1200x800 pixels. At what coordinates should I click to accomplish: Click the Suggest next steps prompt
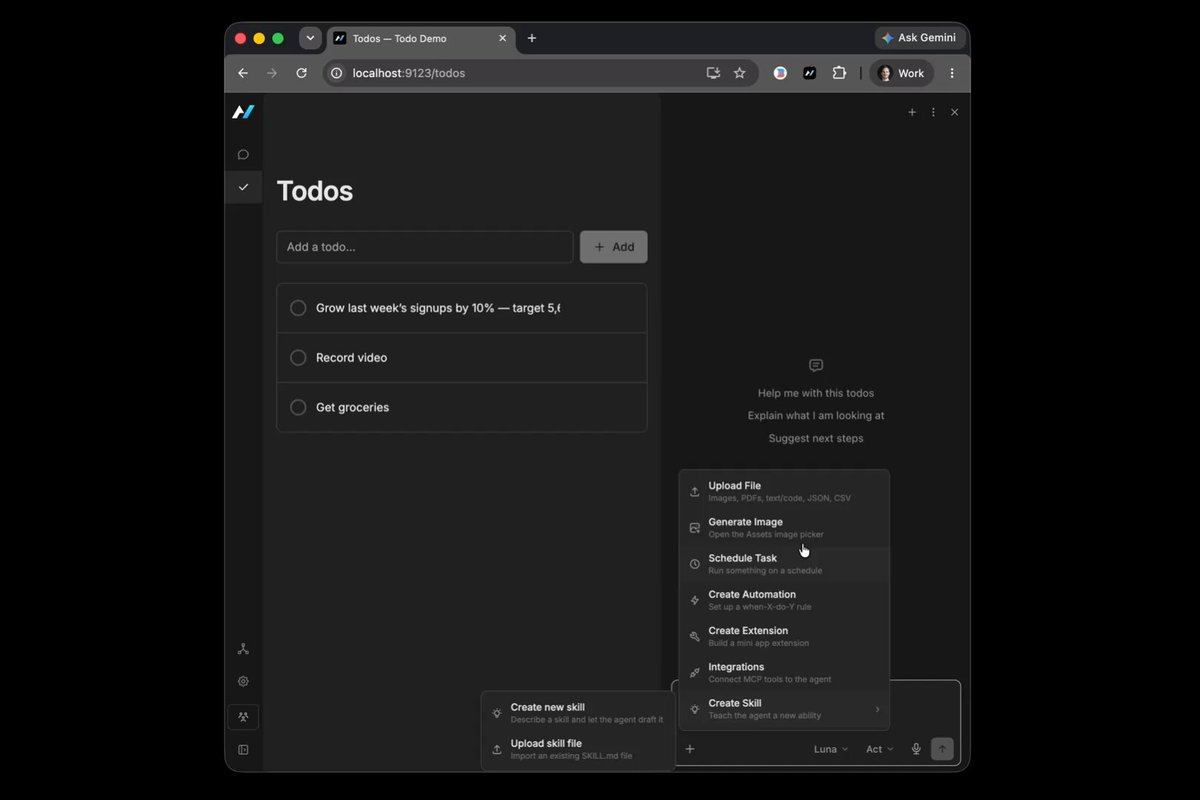(816, 438)
